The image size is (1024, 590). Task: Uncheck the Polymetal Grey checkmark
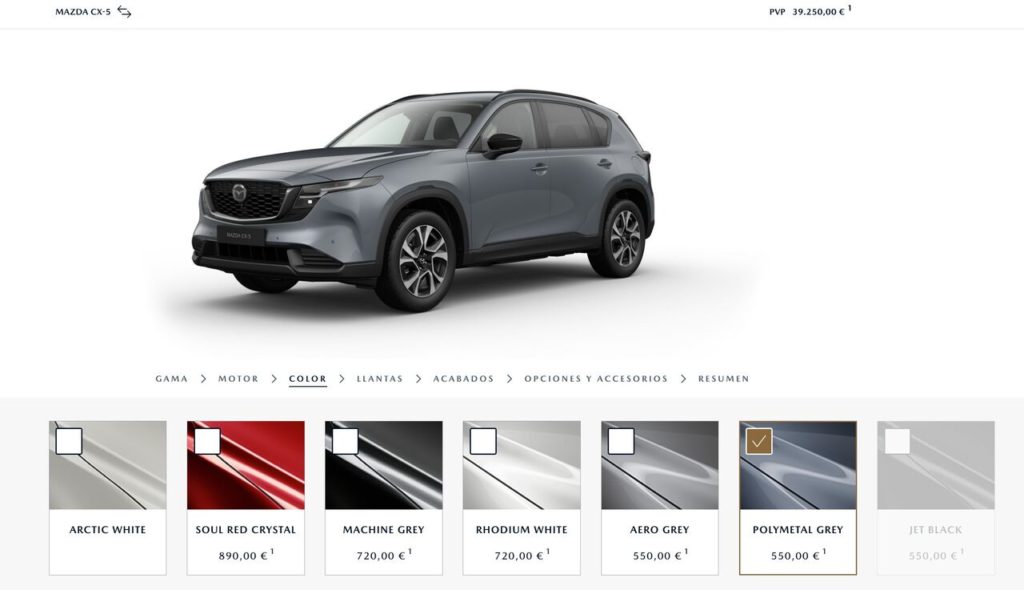(x=759, y=441)
